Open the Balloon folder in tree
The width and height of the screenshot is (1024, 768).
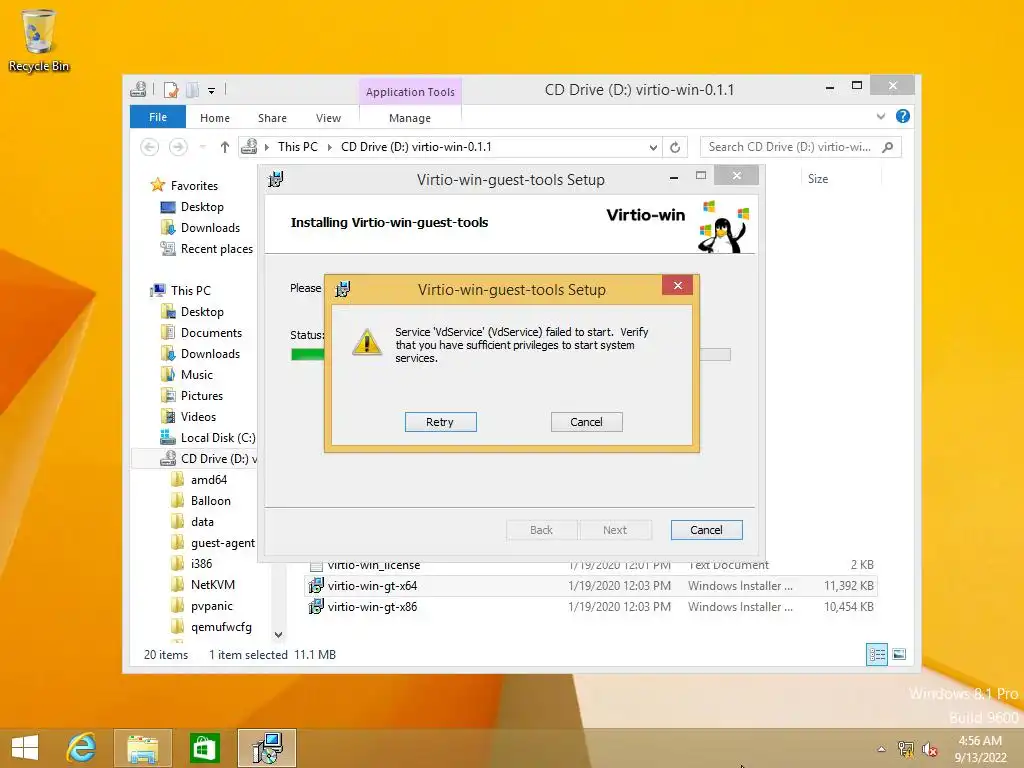[210, 501]
